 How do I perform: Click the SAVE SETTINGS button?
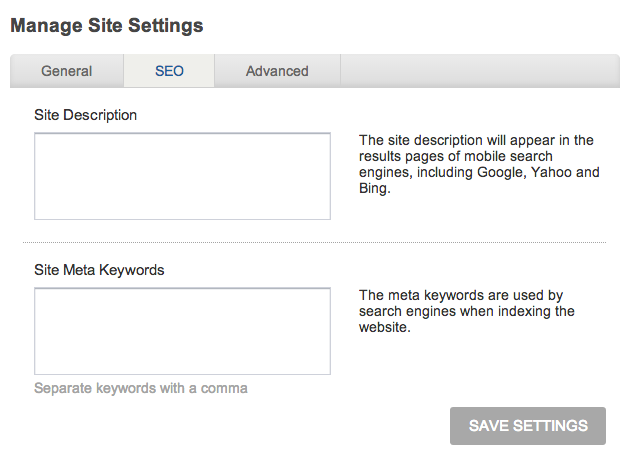(x=528, y=426)
